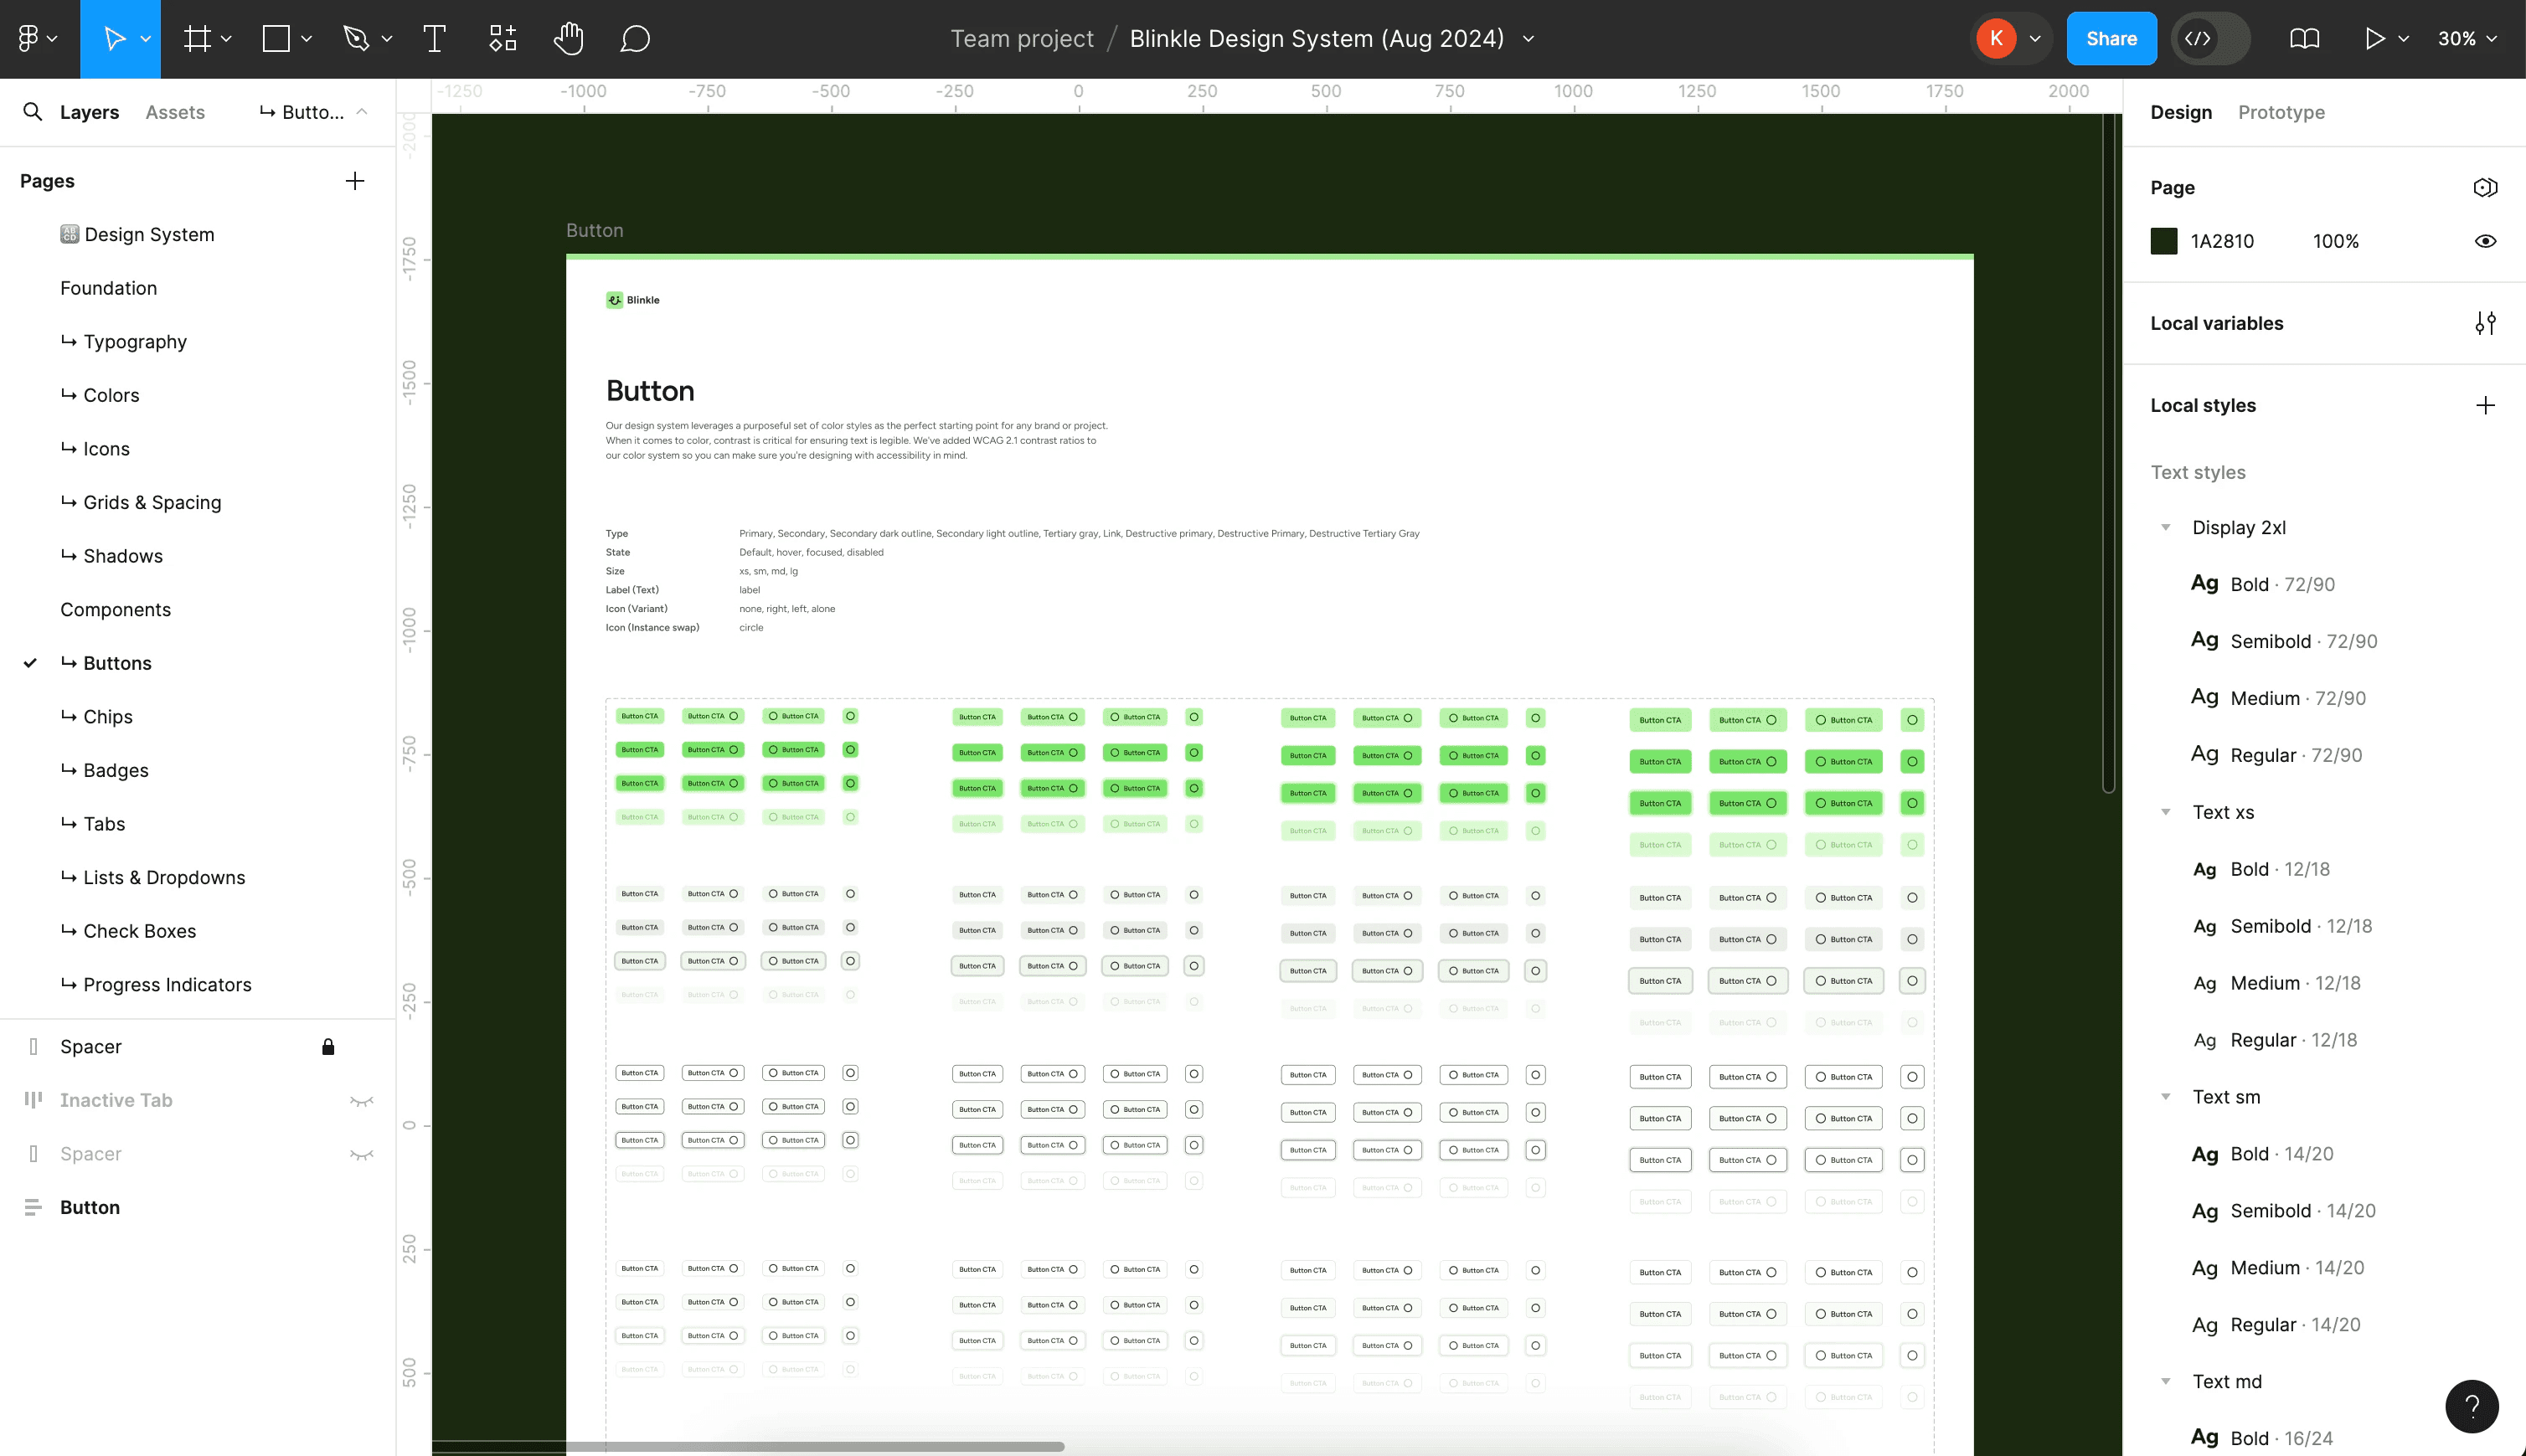This screenshot has width=2526, height=1456.
Task: Click the blue Share button
Action: coord(2111,39)
